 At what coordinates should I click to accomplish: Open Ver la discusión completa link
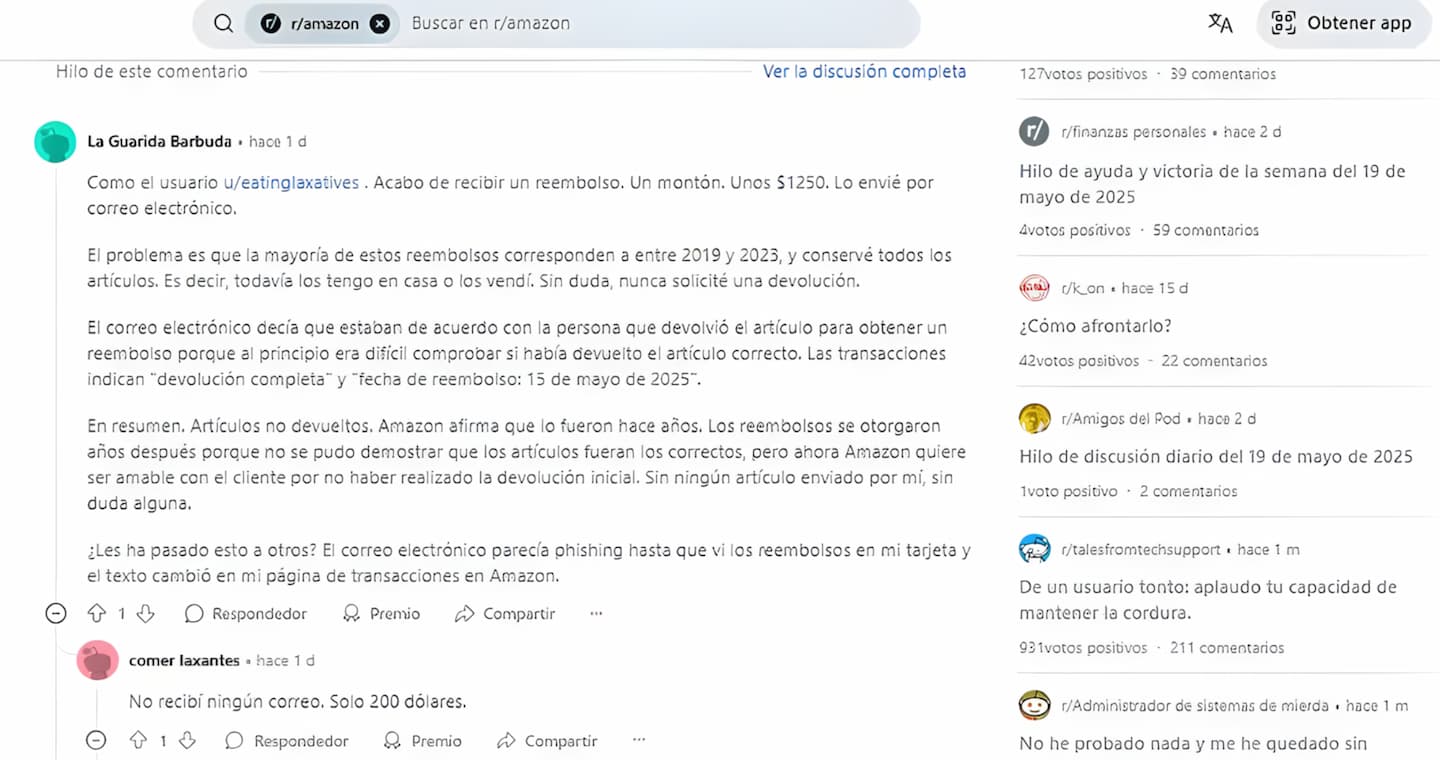click(x=864, y=72)
